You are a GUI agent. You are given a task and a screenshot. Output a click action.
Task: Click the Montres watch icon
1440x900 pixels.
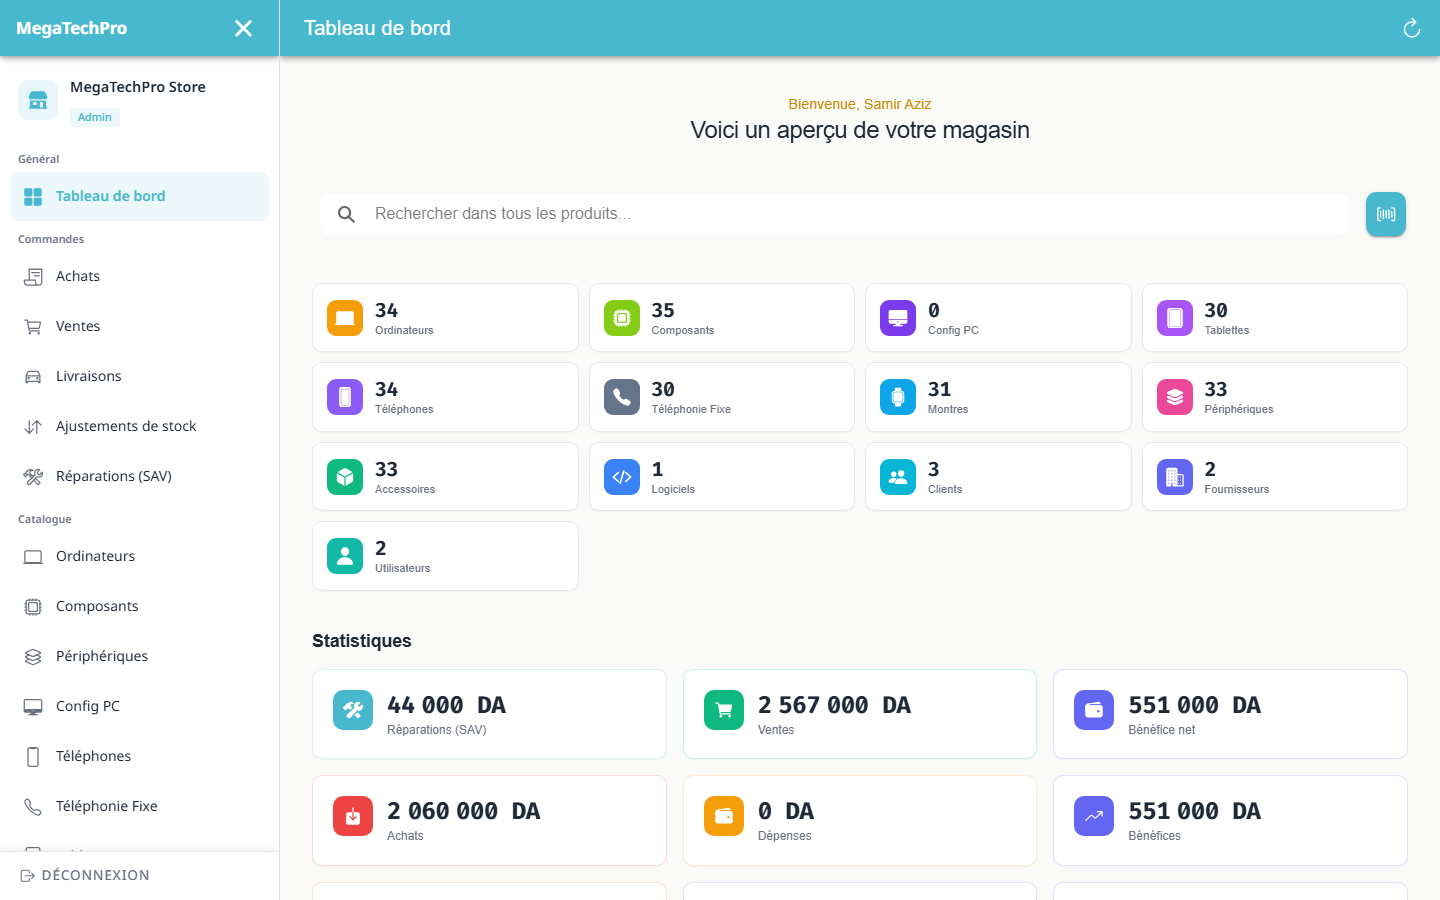pyautogui.click(x=898, y=397)
